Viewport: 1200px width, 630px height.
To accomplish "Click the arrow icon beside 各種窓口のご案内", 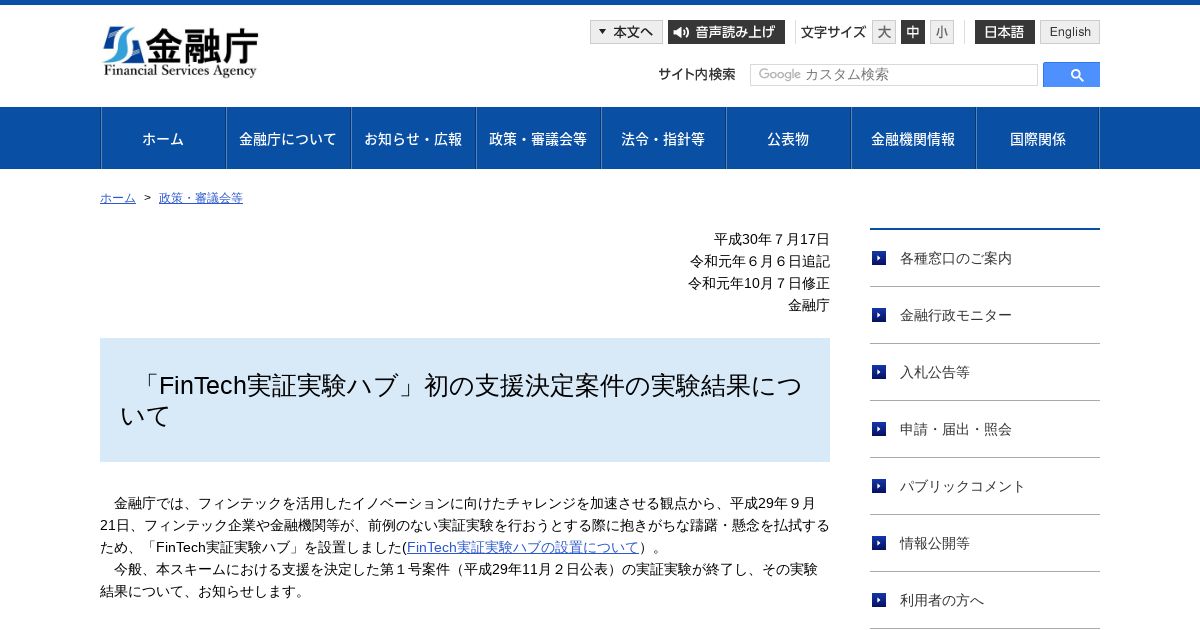I will [879, 258].
